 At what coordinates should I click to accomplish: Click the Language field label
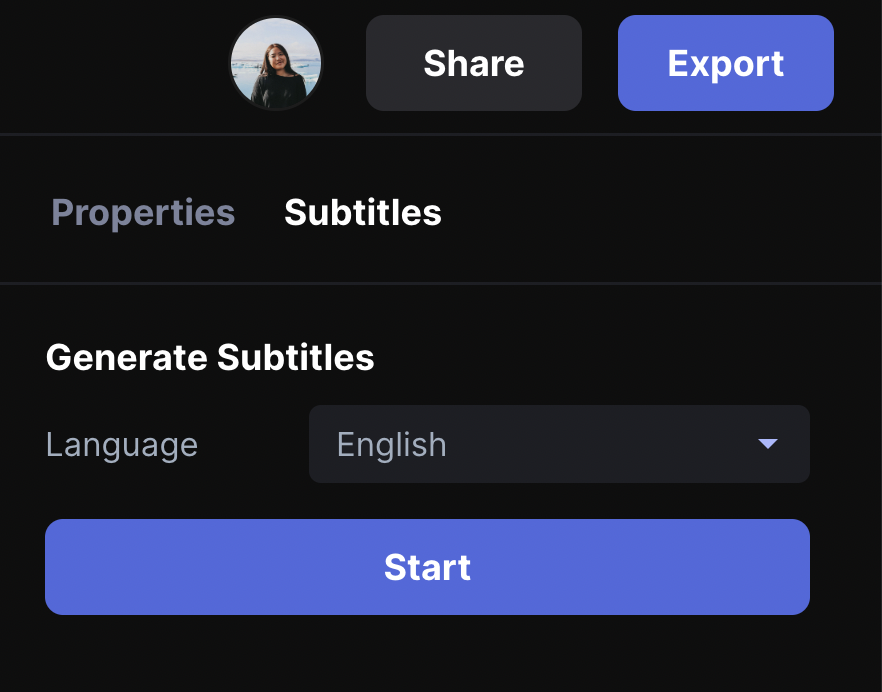122,445
